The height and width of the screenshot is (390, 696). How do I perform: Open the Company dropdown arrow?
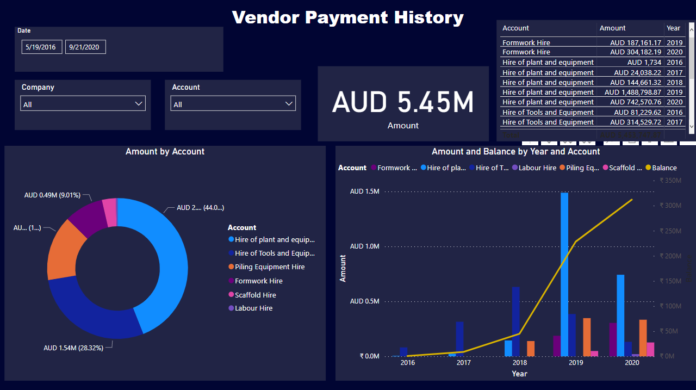(138, 104)
